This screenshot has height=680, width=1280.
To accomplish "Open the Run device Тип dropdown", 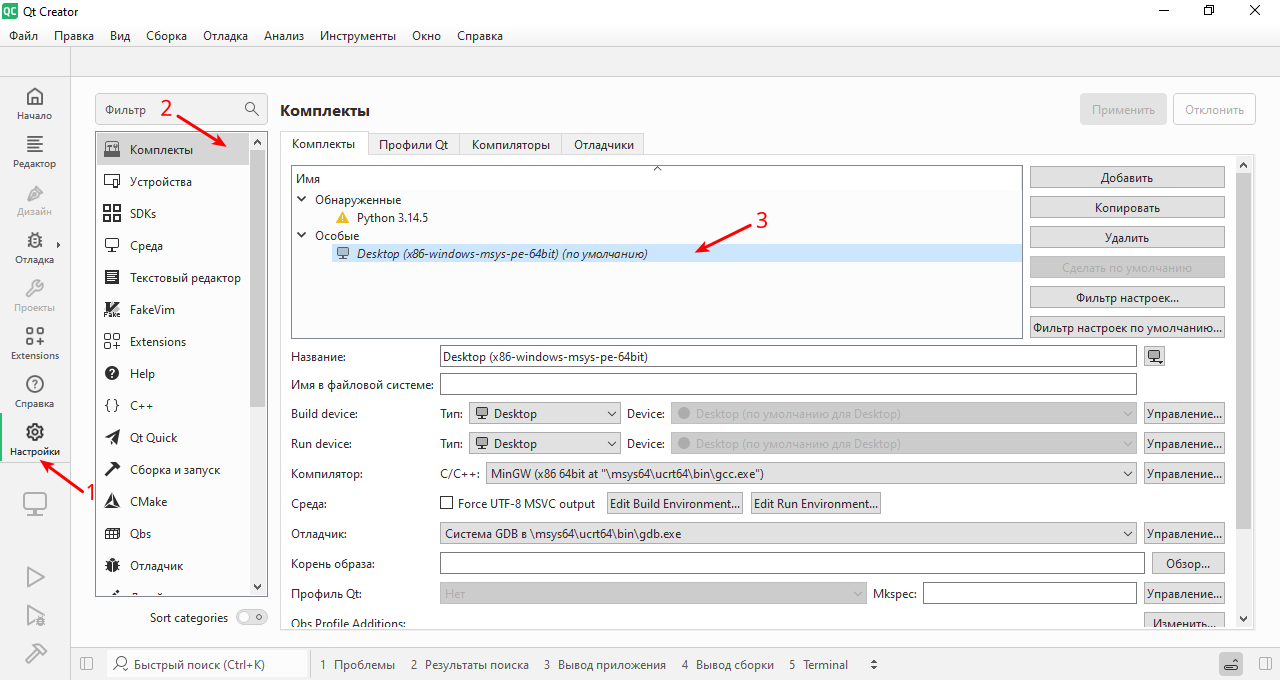I will coord(545,444).
